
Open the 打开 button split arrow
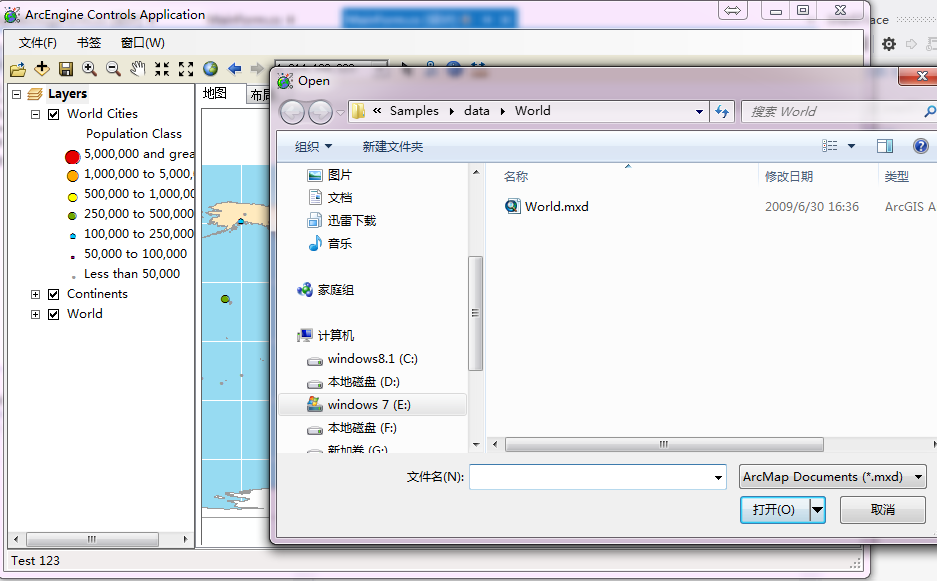click(x=817, y=510)
